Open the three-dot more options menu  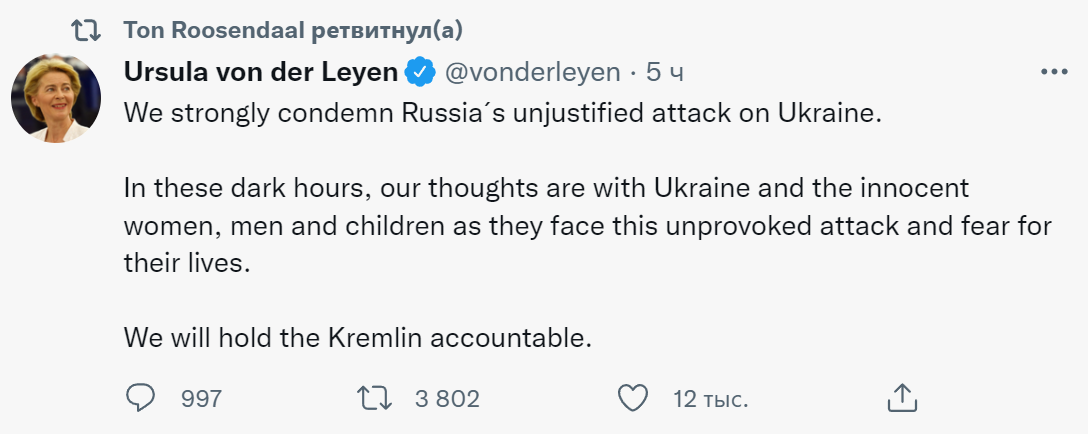point(1055,72)
